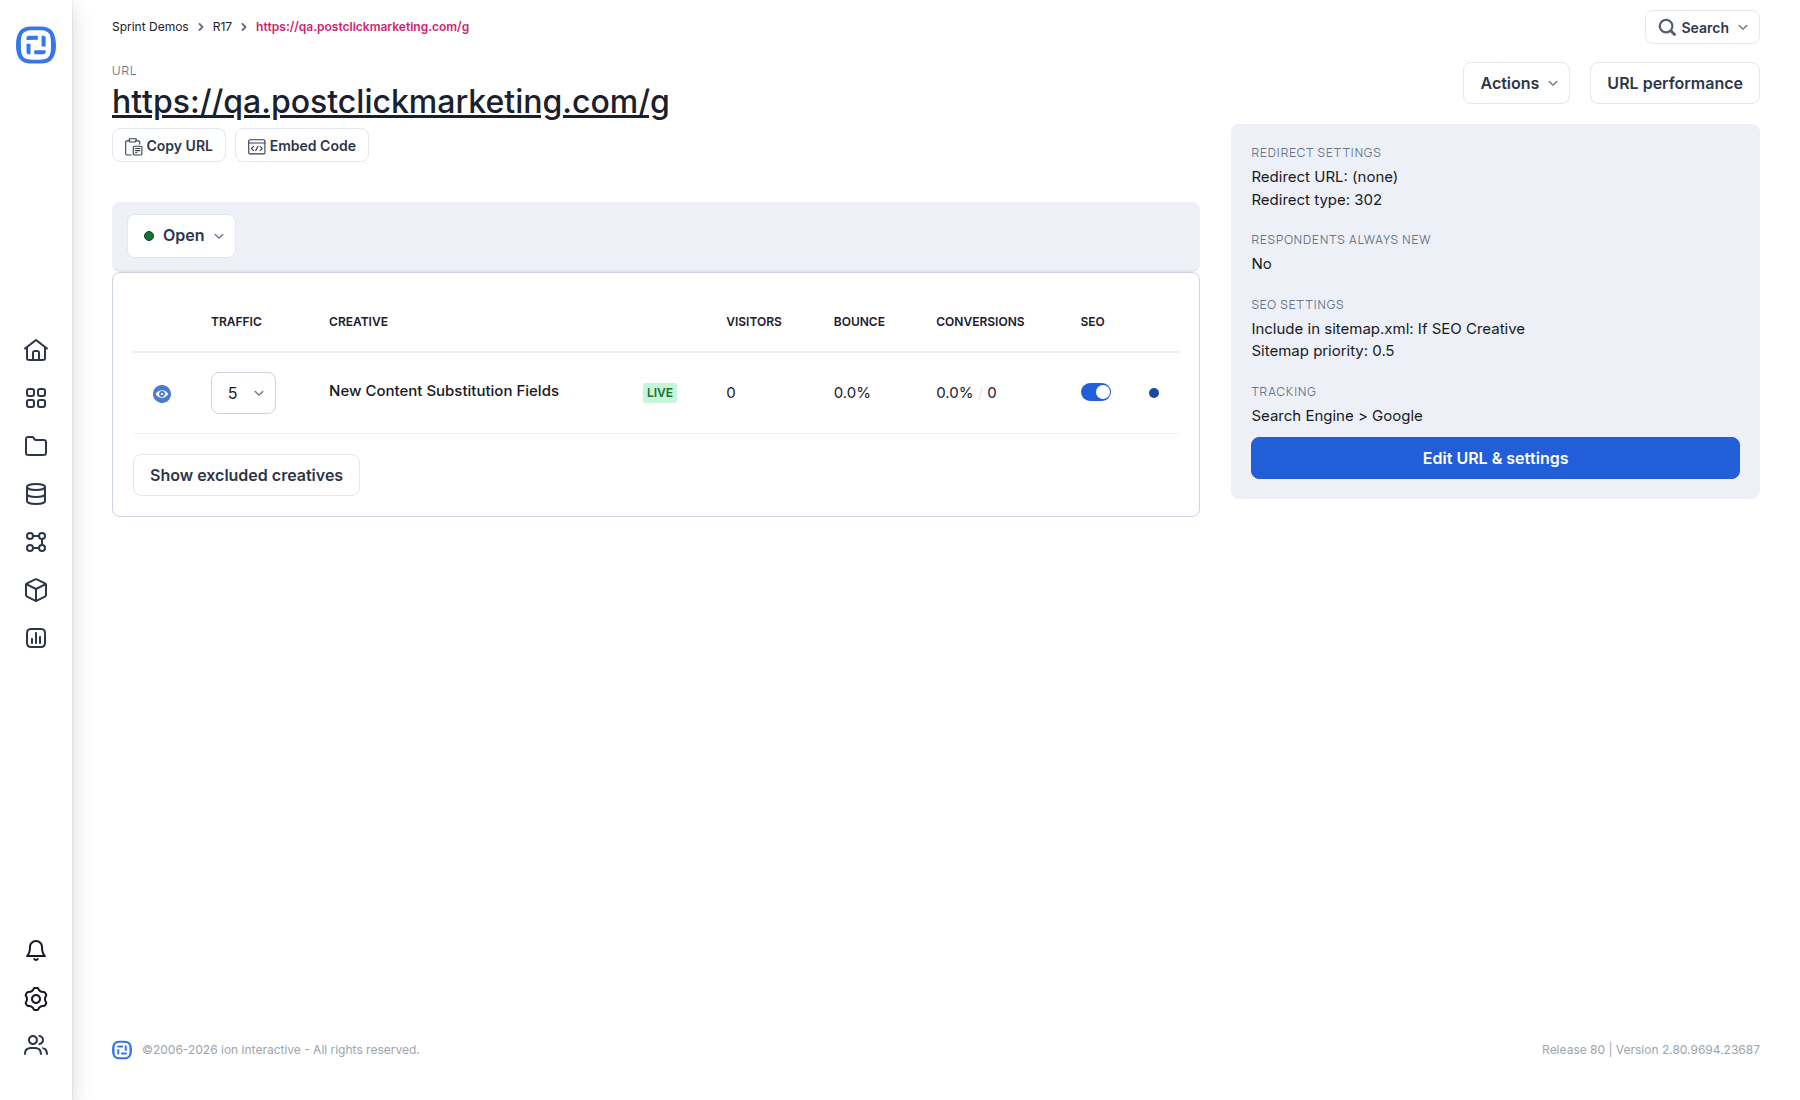Open the folder sidebar icon
The image size is (1800, 1100).
36,446
